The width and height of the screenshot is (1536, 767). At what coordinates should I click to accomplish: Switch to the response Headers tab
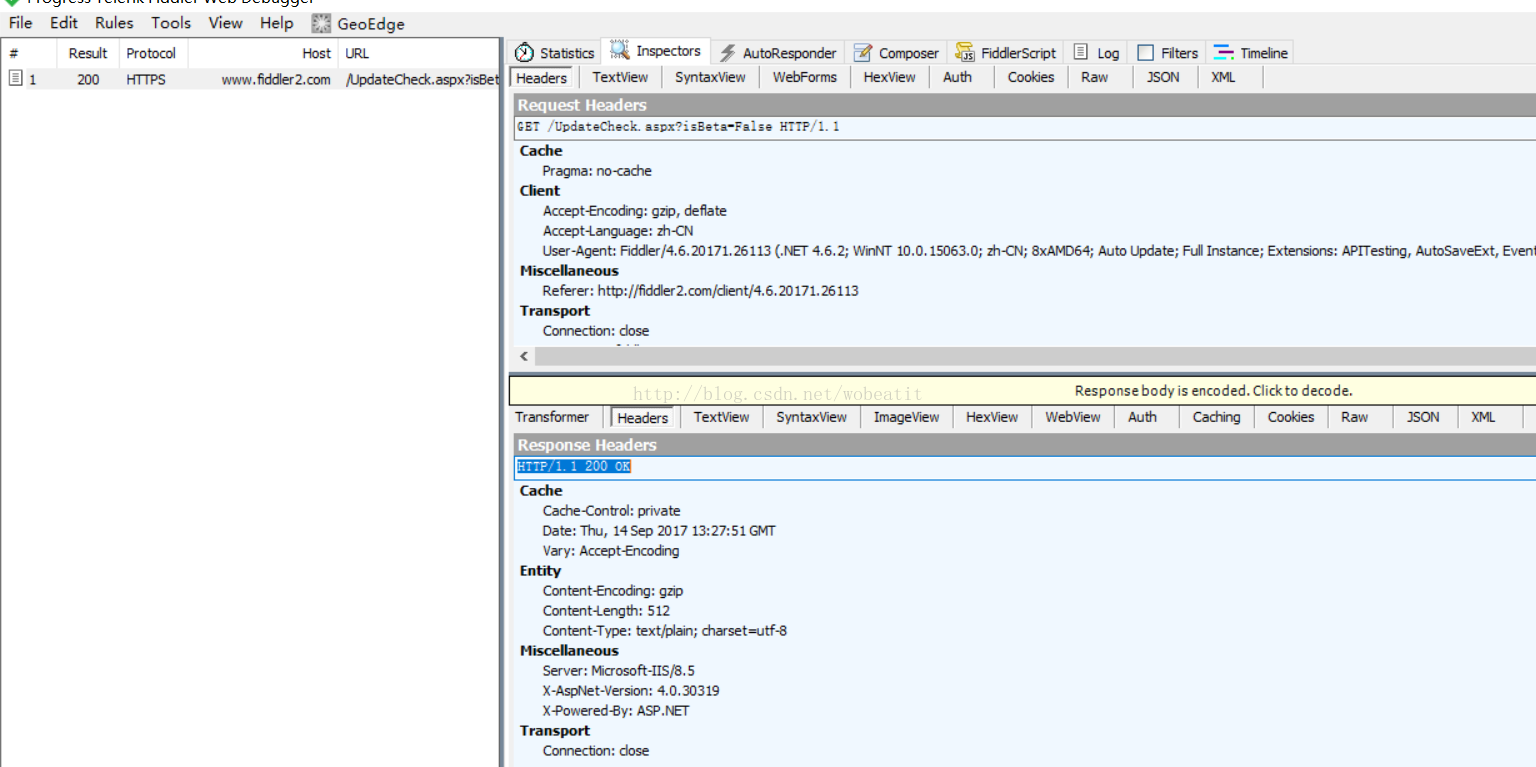[643, 418]
